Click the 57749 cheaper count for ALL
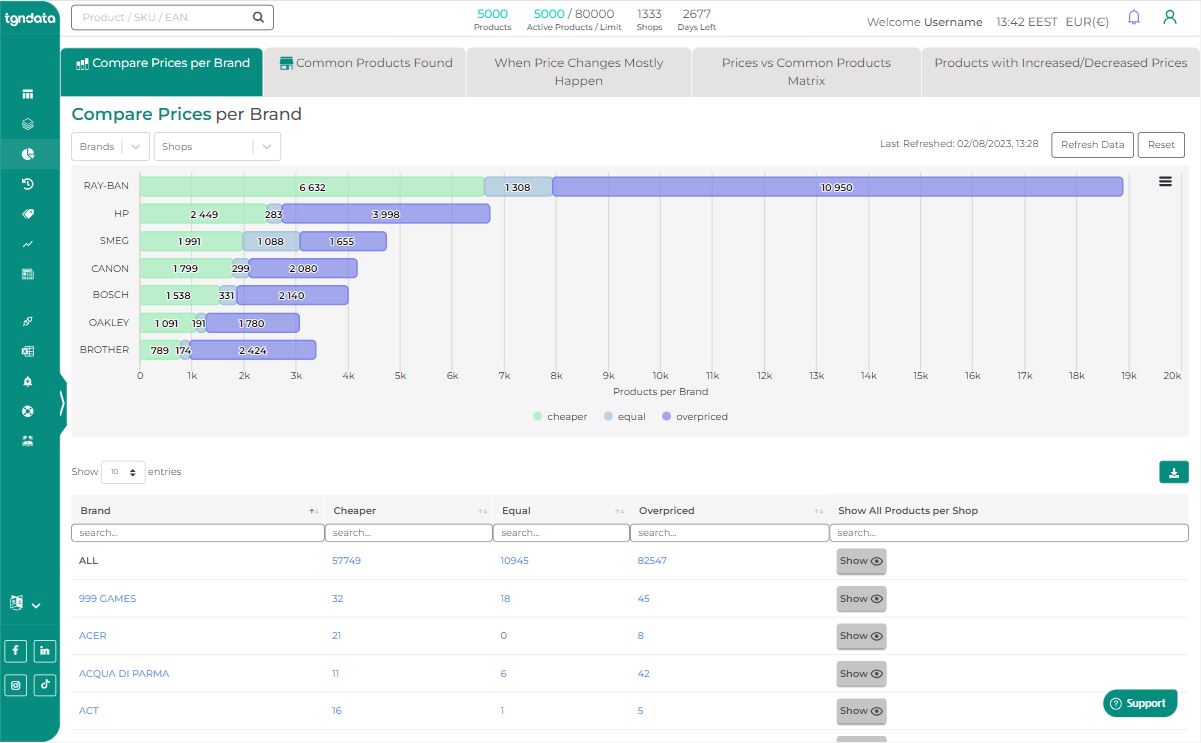1201x743 pixels. (x=346, y=561)
